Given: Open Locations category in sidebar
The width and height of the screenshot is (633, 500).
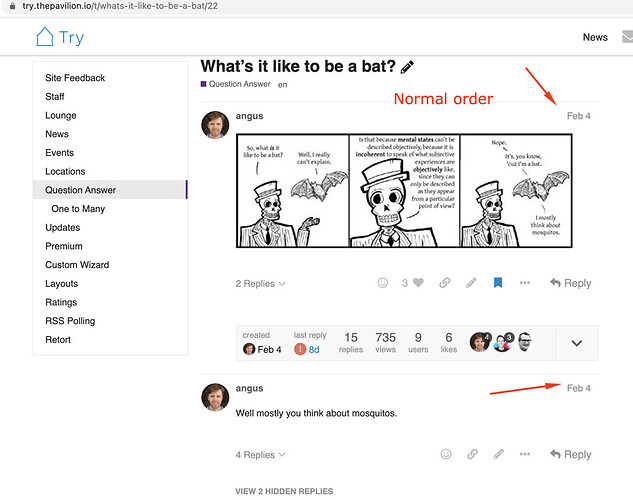Looking at the screenshot, I should pyautogui.click(x=65, y=172).
